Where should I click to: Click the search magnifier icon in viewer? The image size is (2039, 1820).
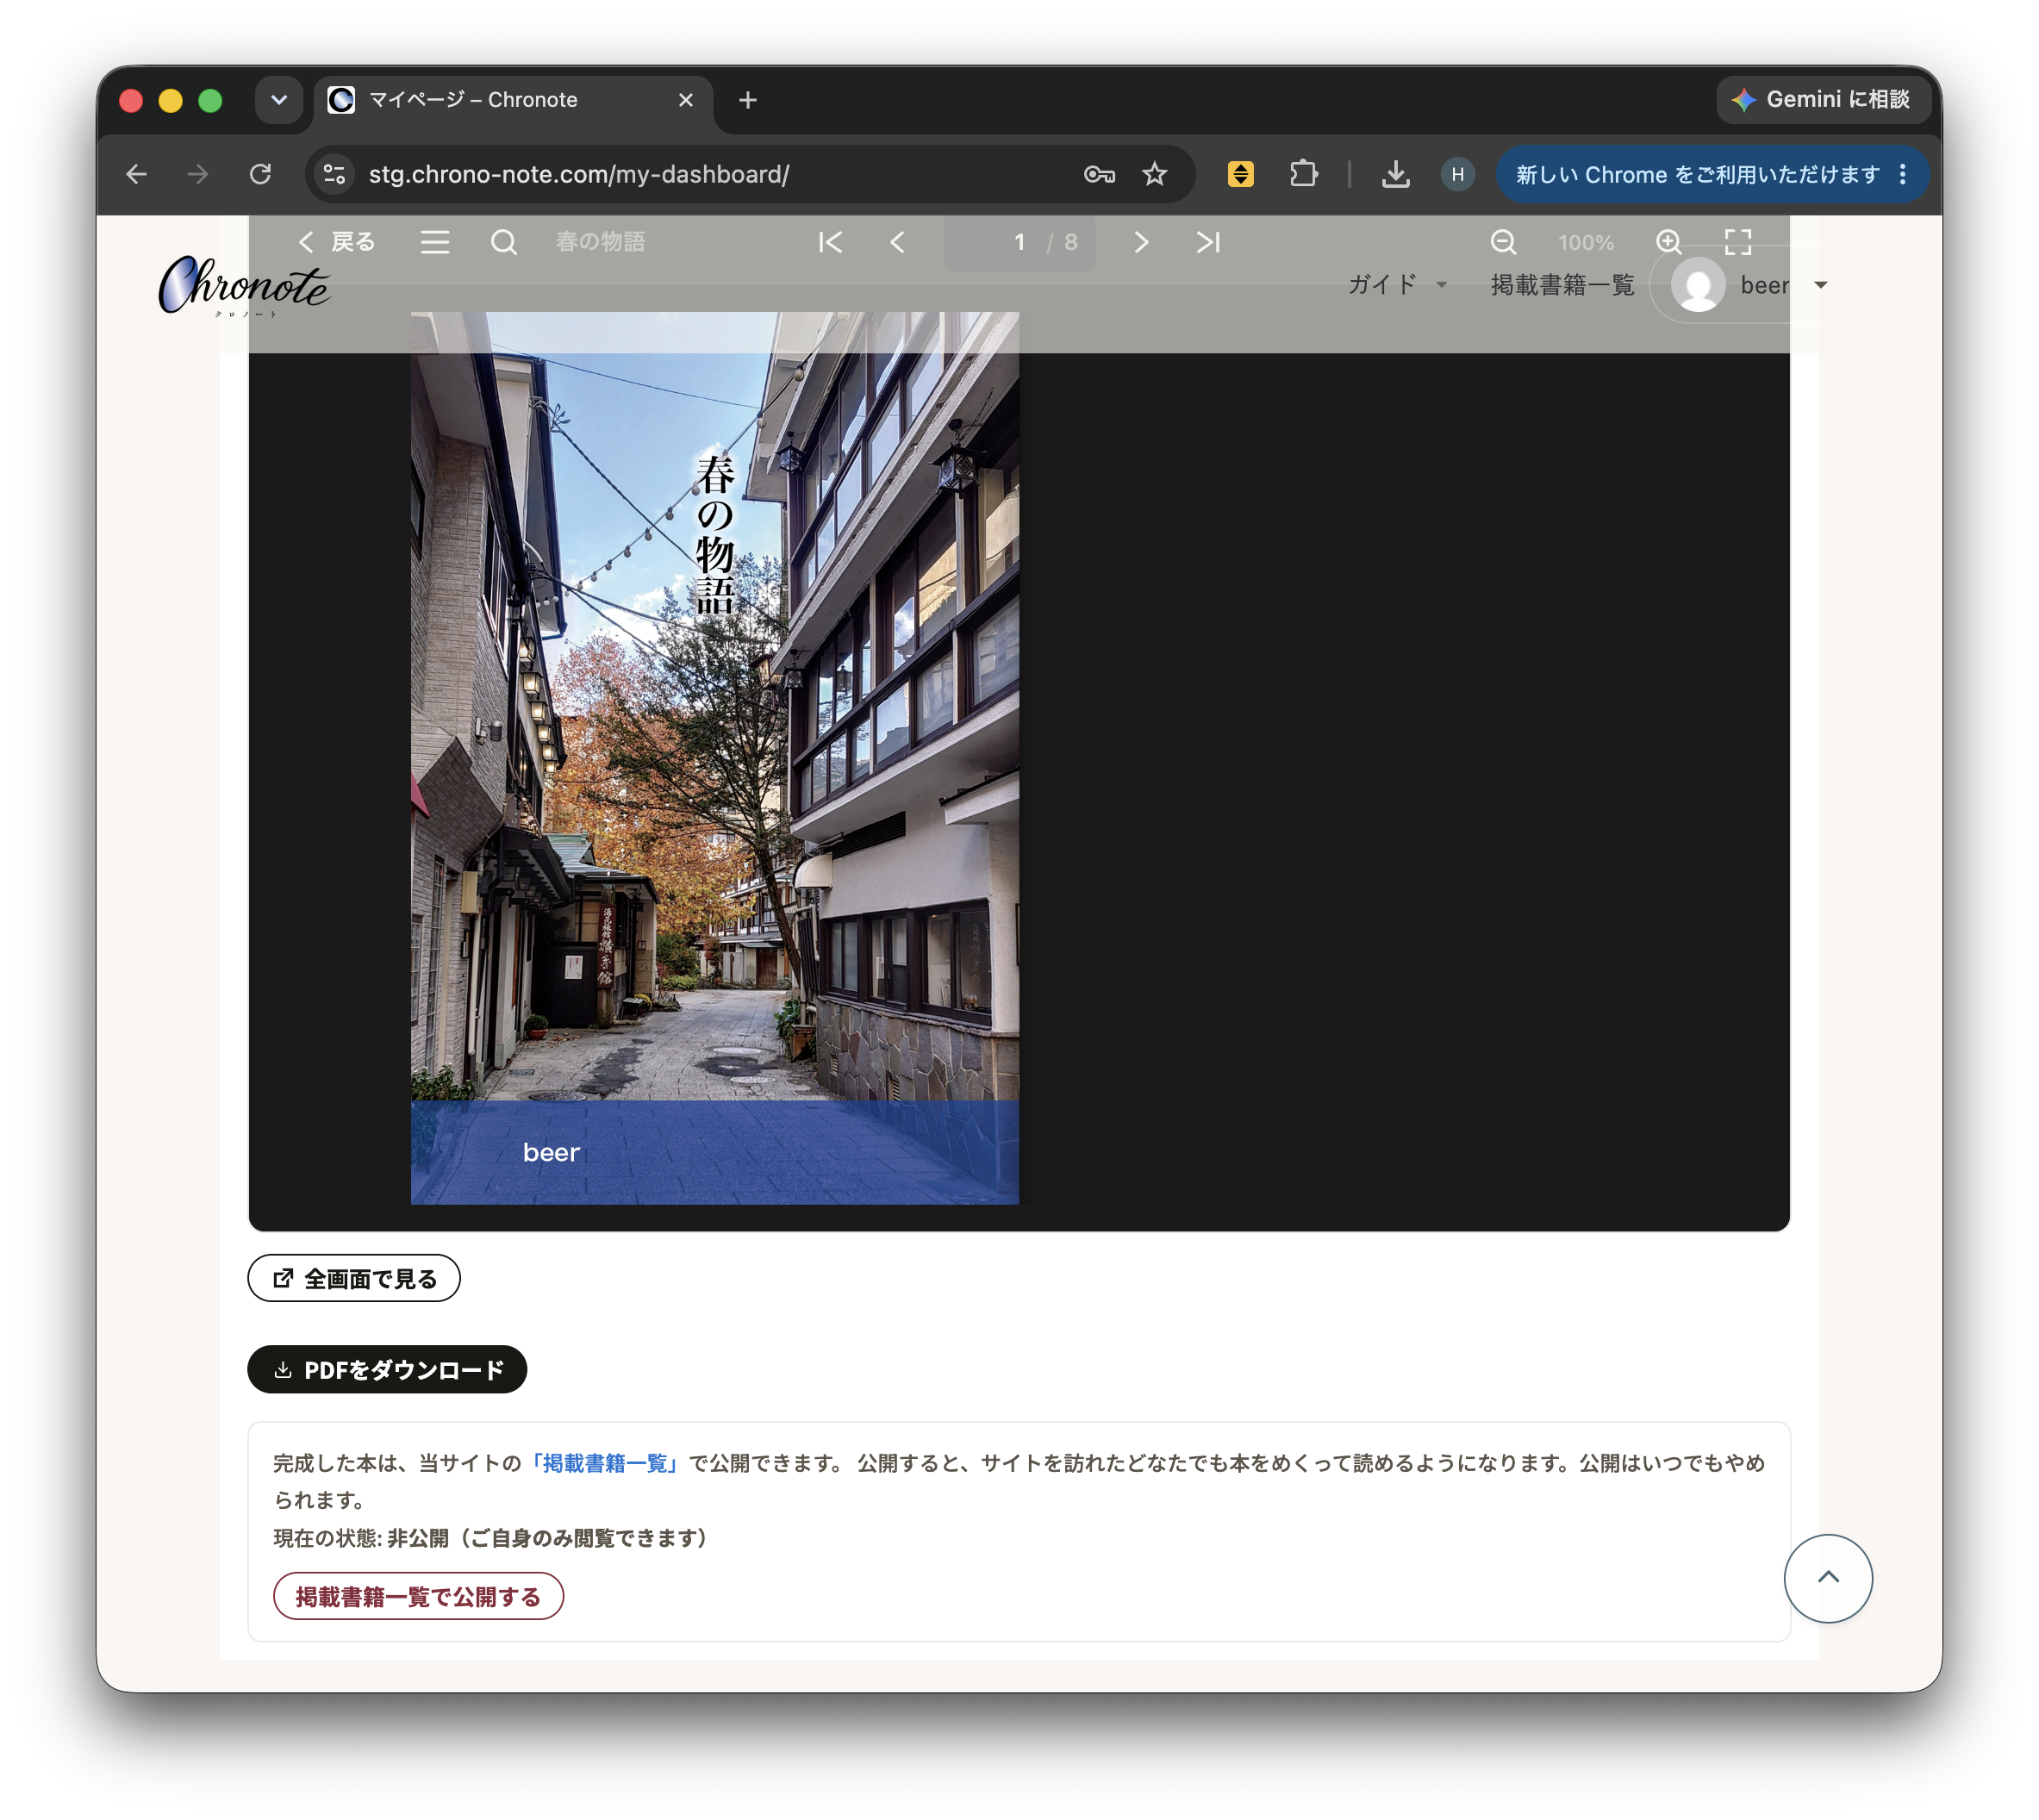504,242
